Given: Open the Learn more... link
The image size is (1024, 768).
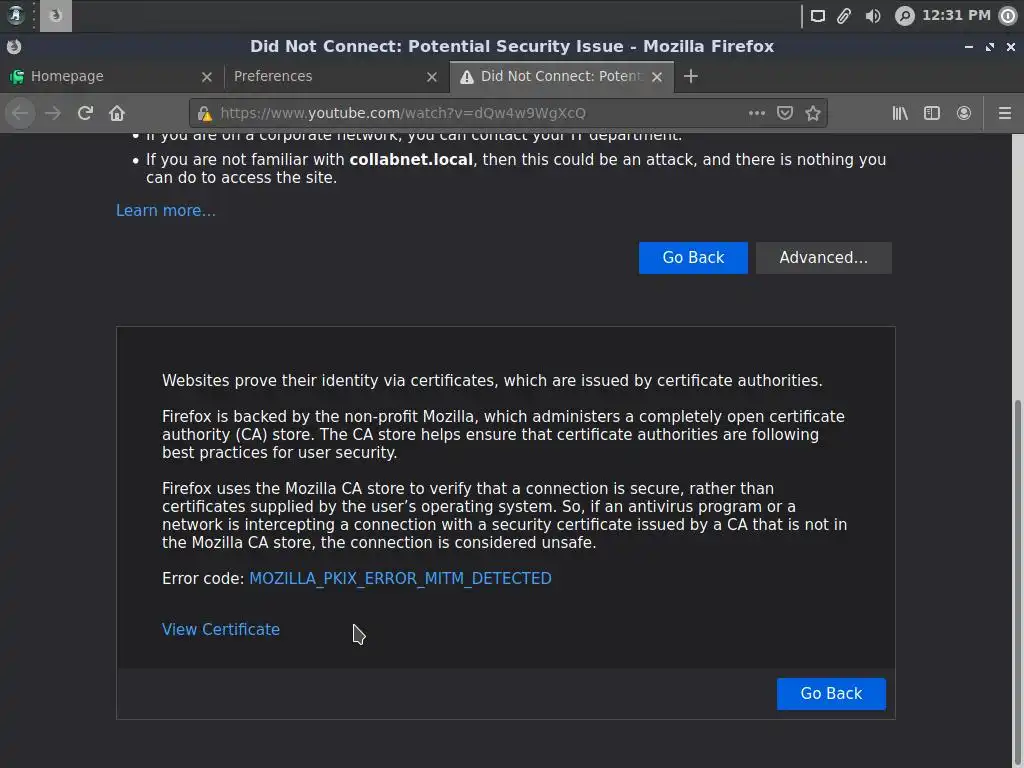Looking at the screenshot, I should pyautogui.click(x=166, y=210).
